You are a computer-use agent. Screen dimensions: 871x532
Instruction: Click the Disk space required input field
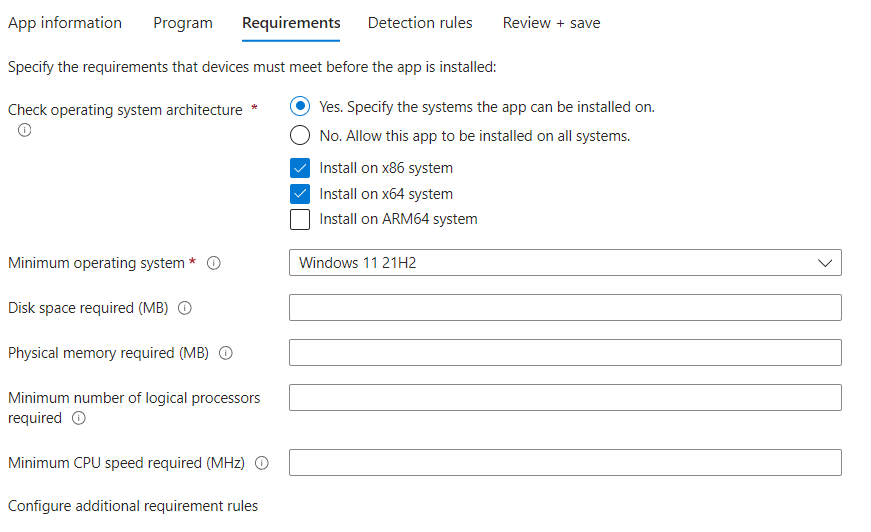point(565,308)
